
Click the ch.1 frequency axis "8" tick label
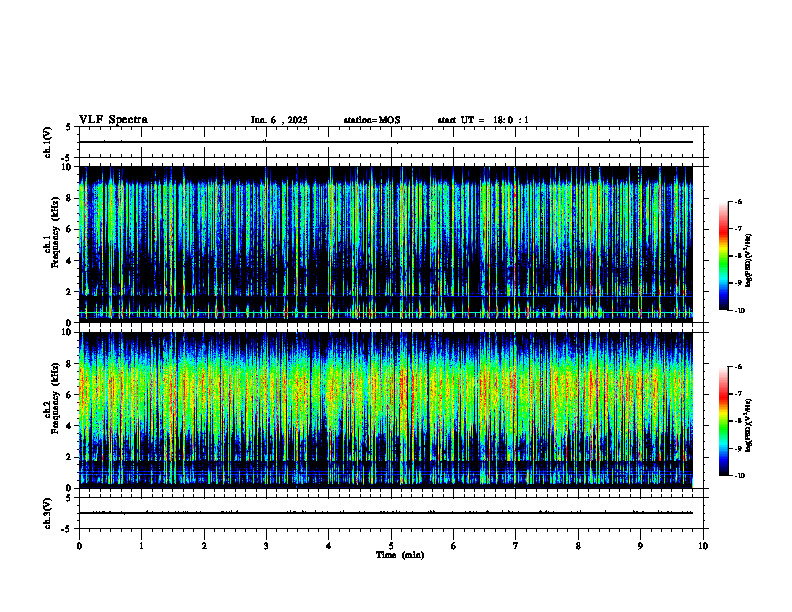coord(70,198)
